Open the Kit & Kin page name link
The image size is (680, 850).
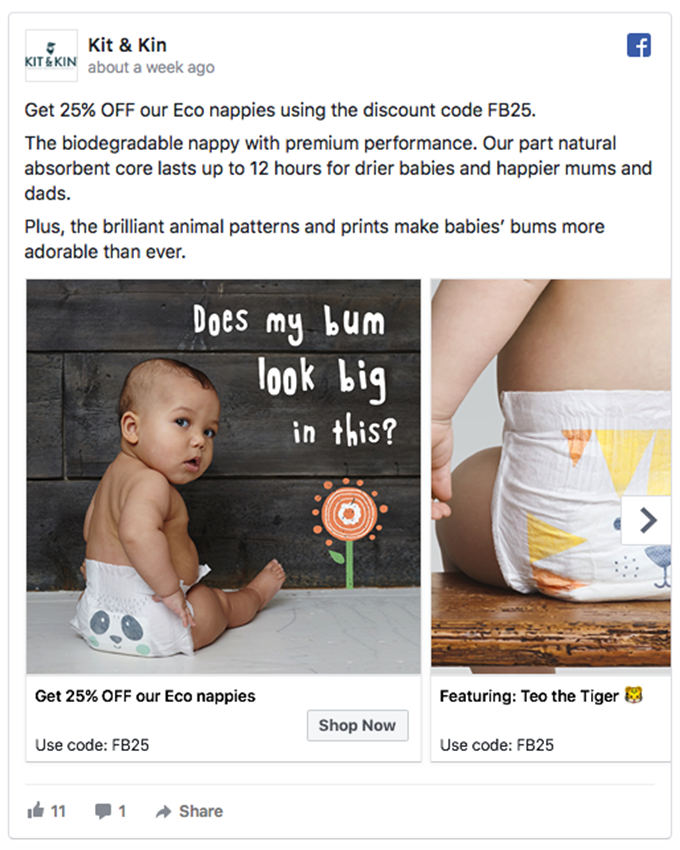(127, 45)
